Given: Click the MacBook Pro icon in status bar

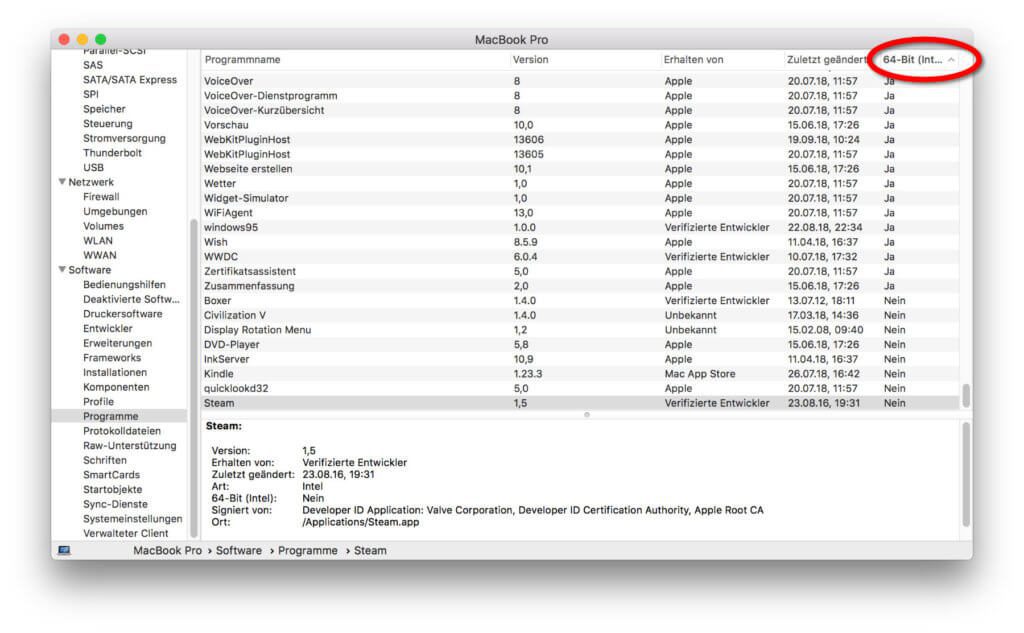Looking at the screenshot, I should [x=63, y=550].
